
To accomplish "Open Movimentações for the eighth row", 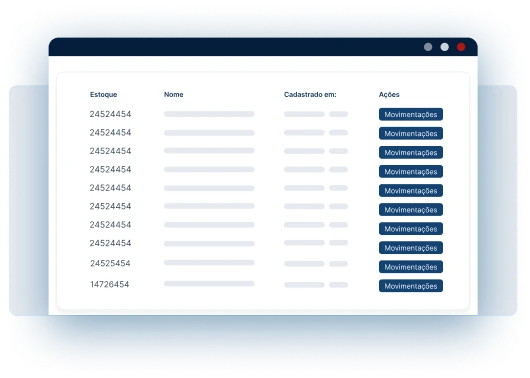I will 411,248.
